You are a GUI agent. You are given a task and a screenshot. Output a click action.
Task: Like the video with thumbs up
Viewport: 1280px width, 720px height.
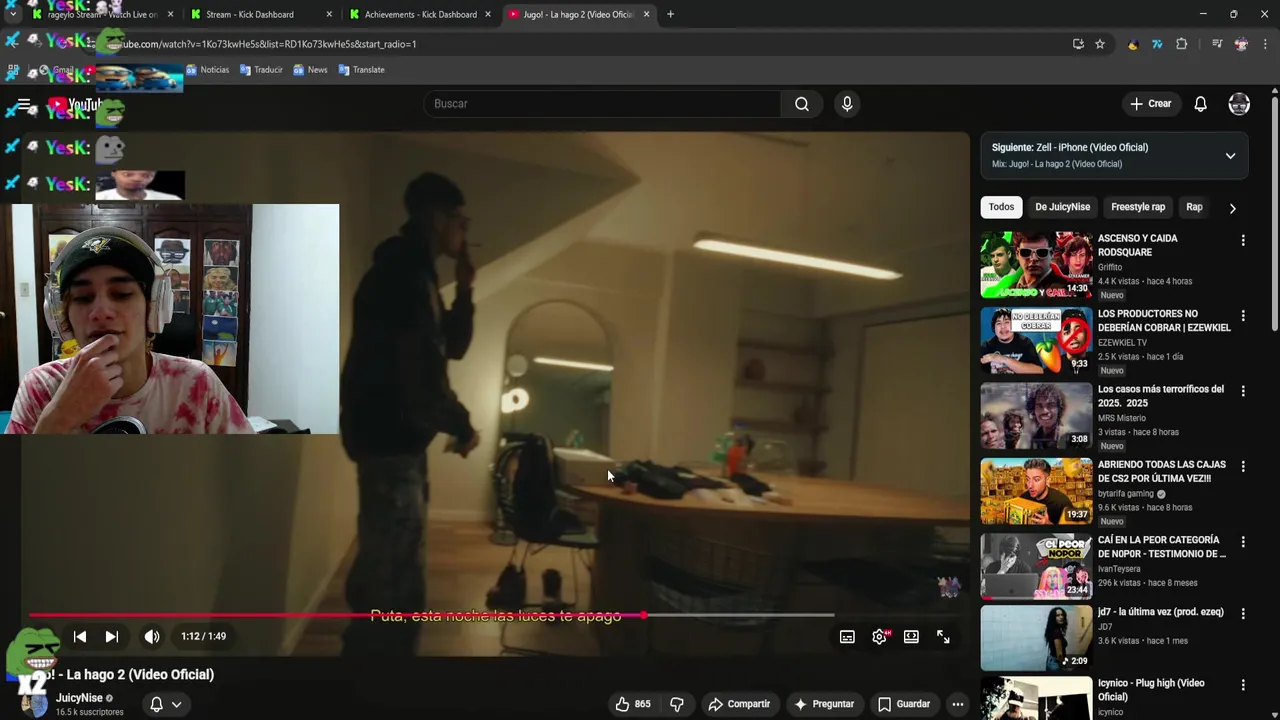coord(632,704)
